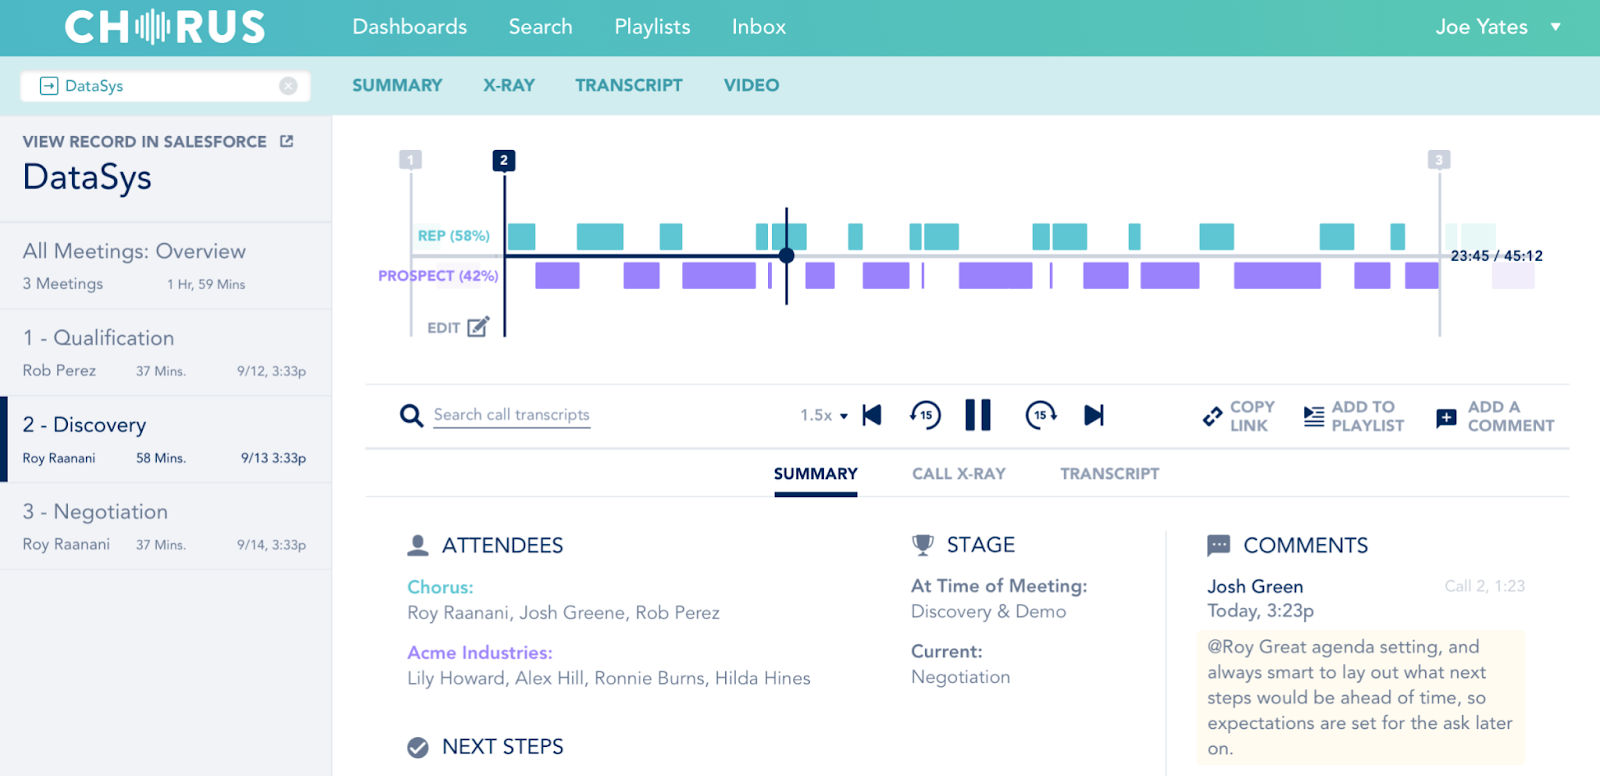Click the DataSys account heading
1600x776 pixels.
click(87, 177)
